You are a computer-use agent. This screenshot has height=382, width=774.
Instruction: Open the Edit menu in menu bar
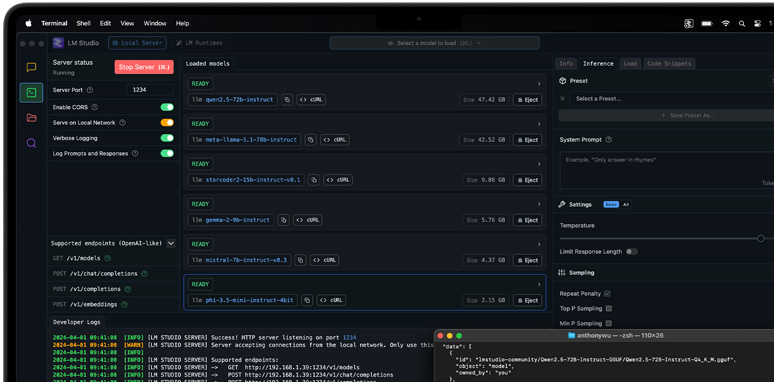[105, 23]
